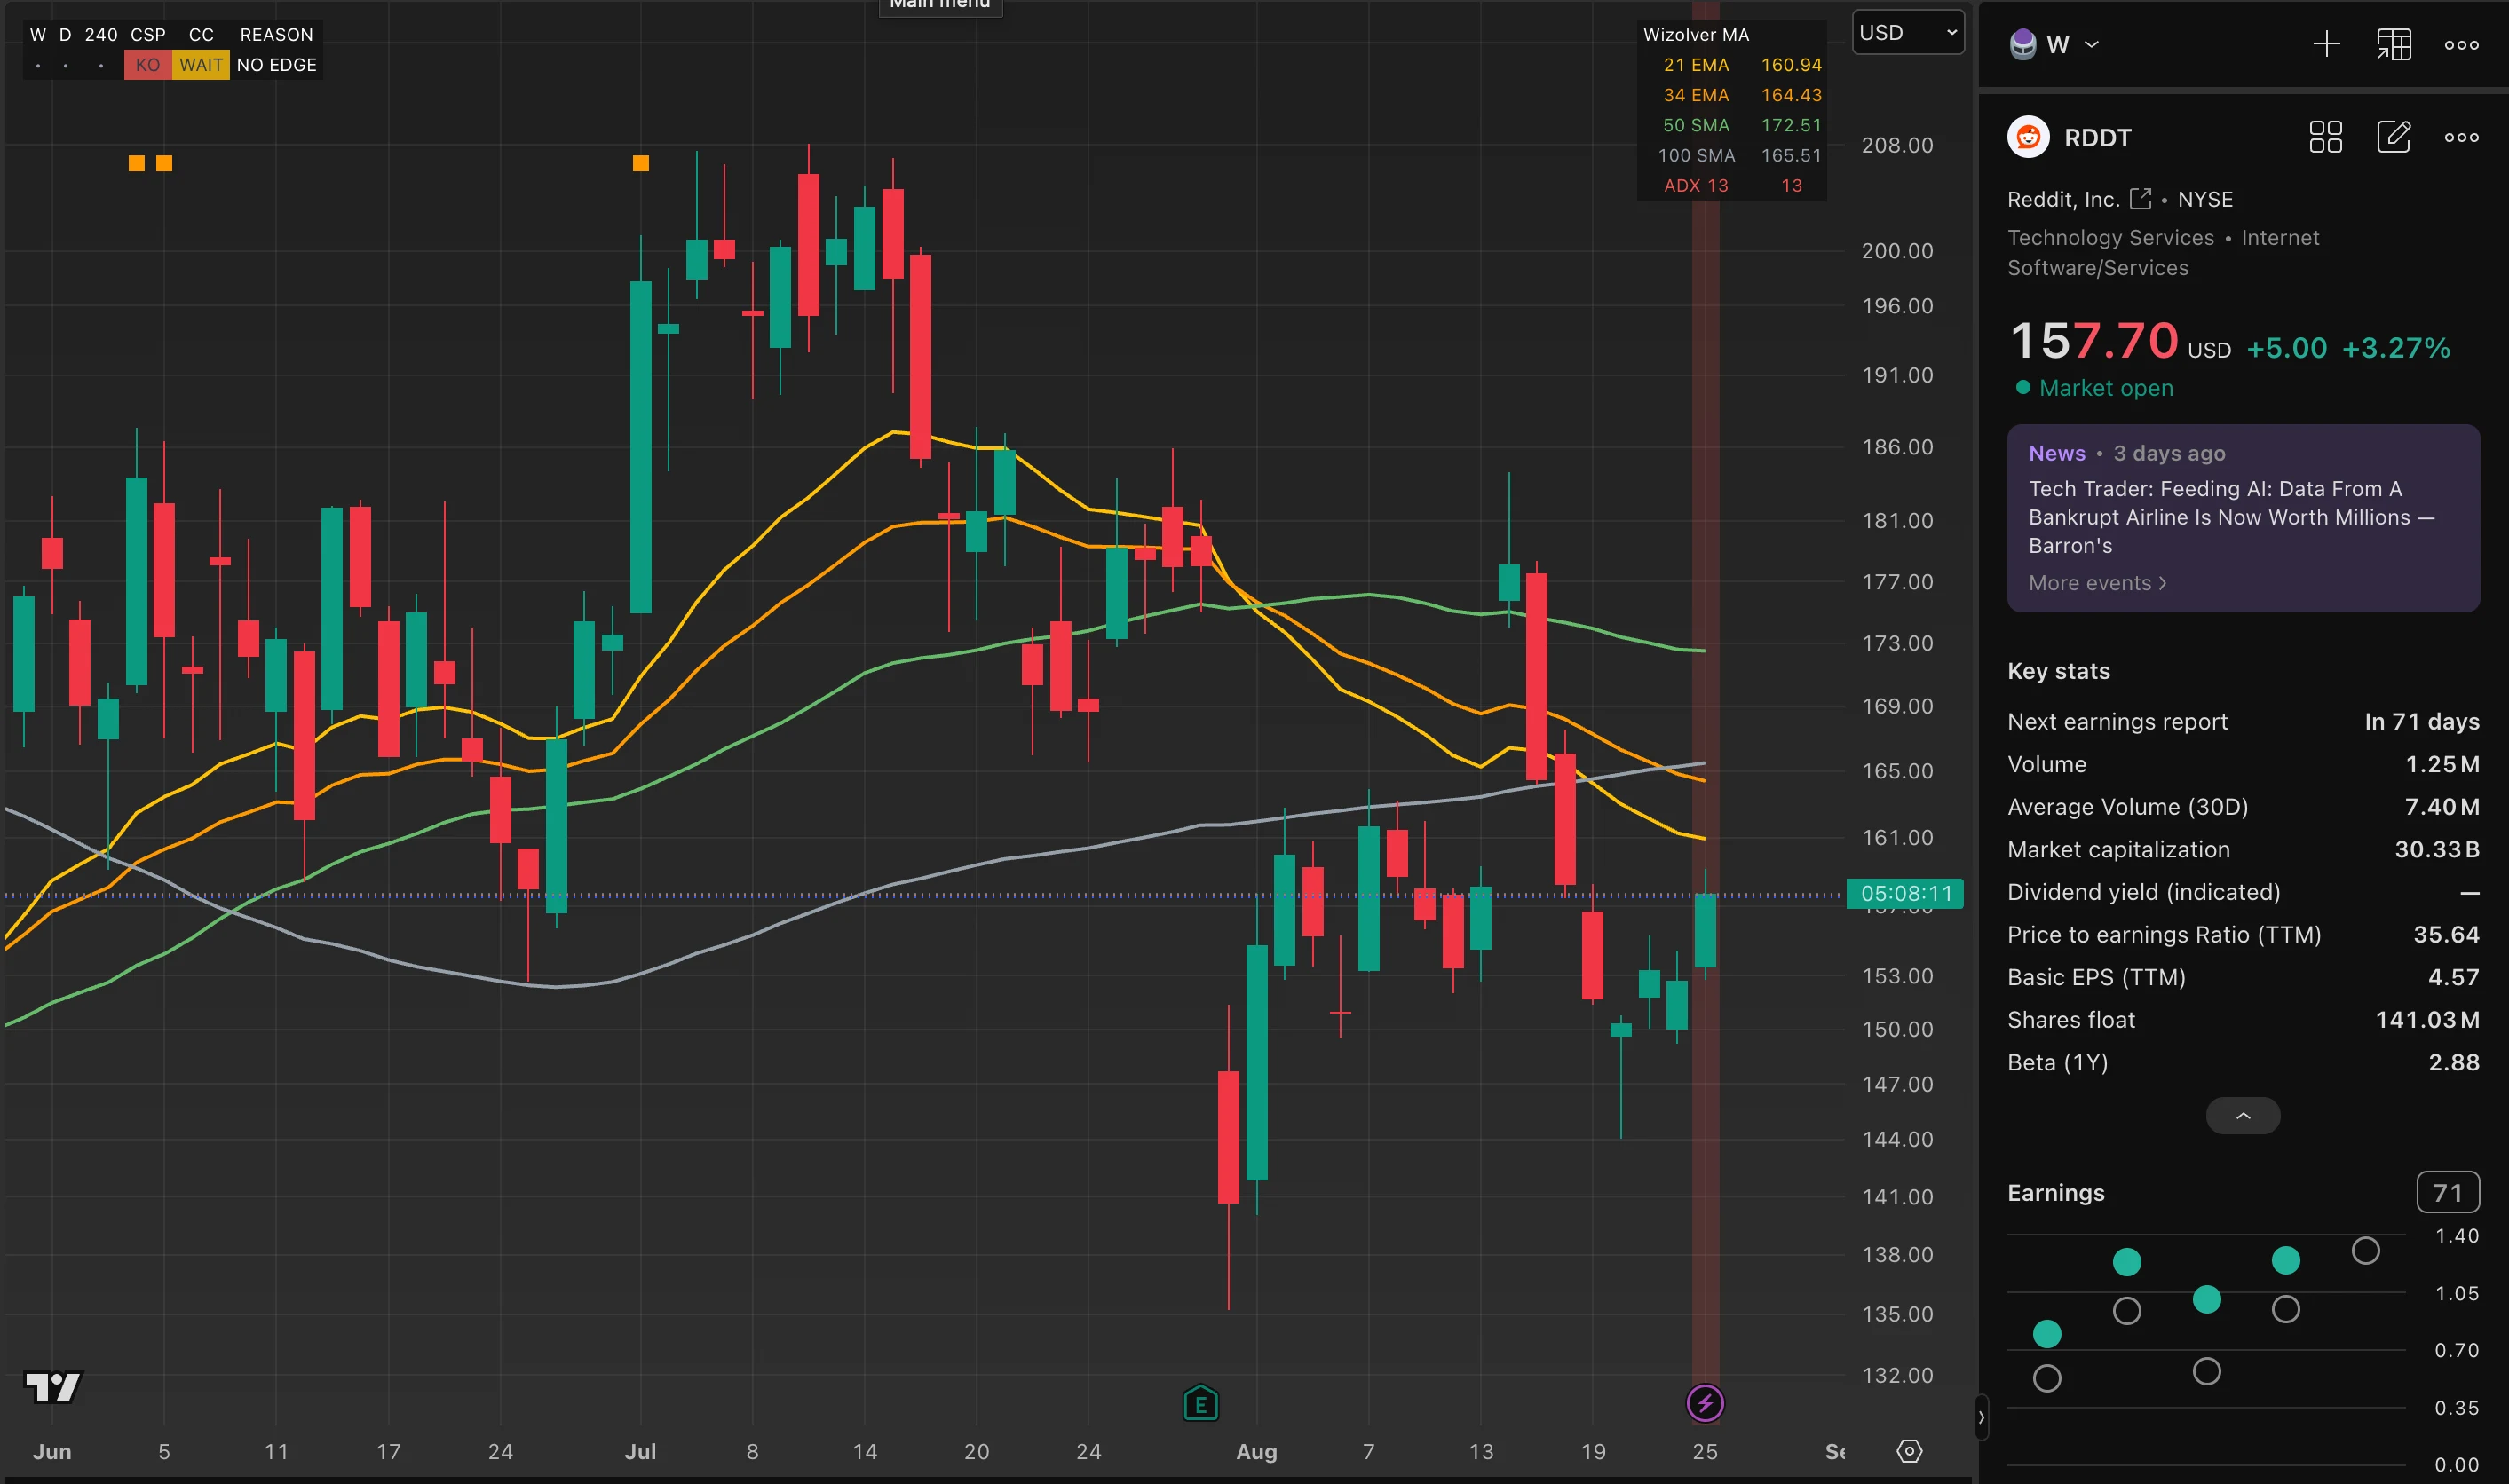This screenshot has height=1484, width=2509.
Task: Click the earnings E marker on the timeline
Action: 1200,1403
